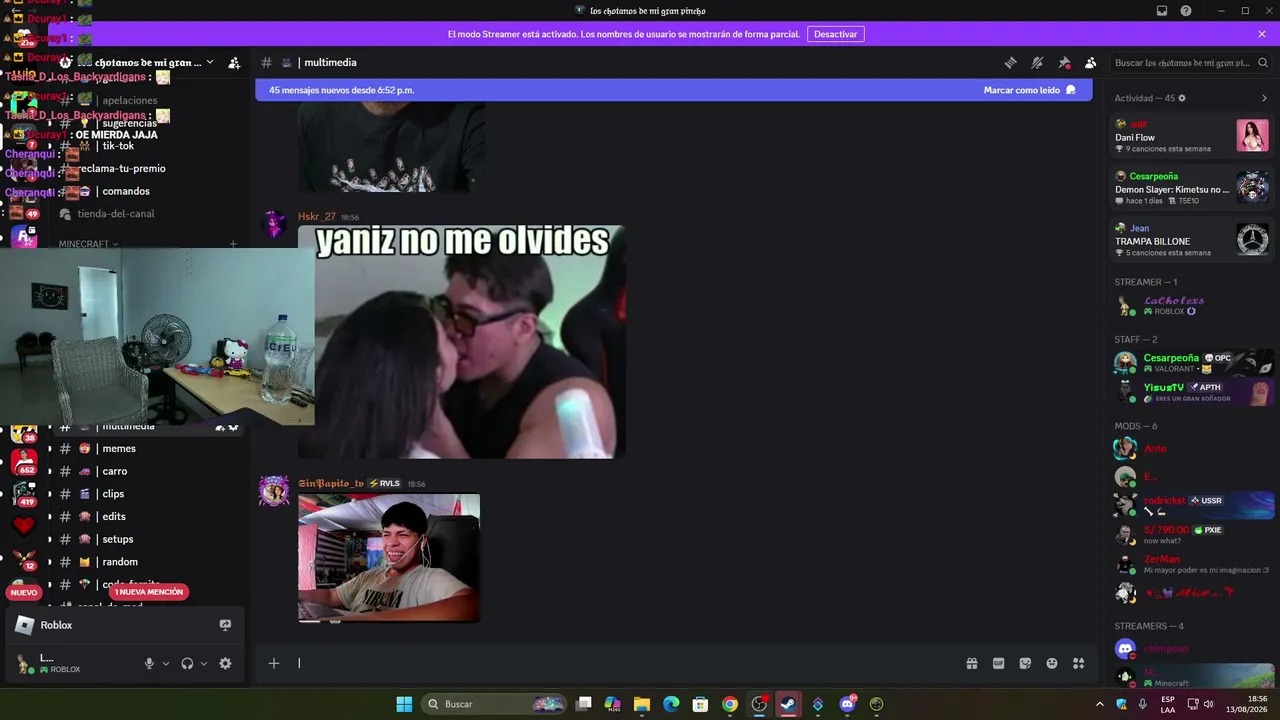This screenshot has width=1280, height=720.
Task: Open Dani Flow activity card
Action: pos(1192,136)
